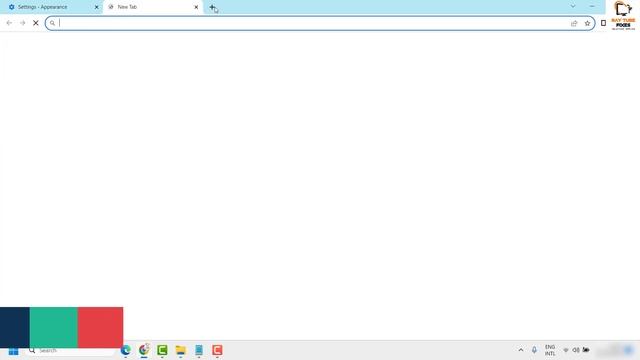Open a new tab with plus button
This screenshot has height=360, width=640.
pos(212,7)
